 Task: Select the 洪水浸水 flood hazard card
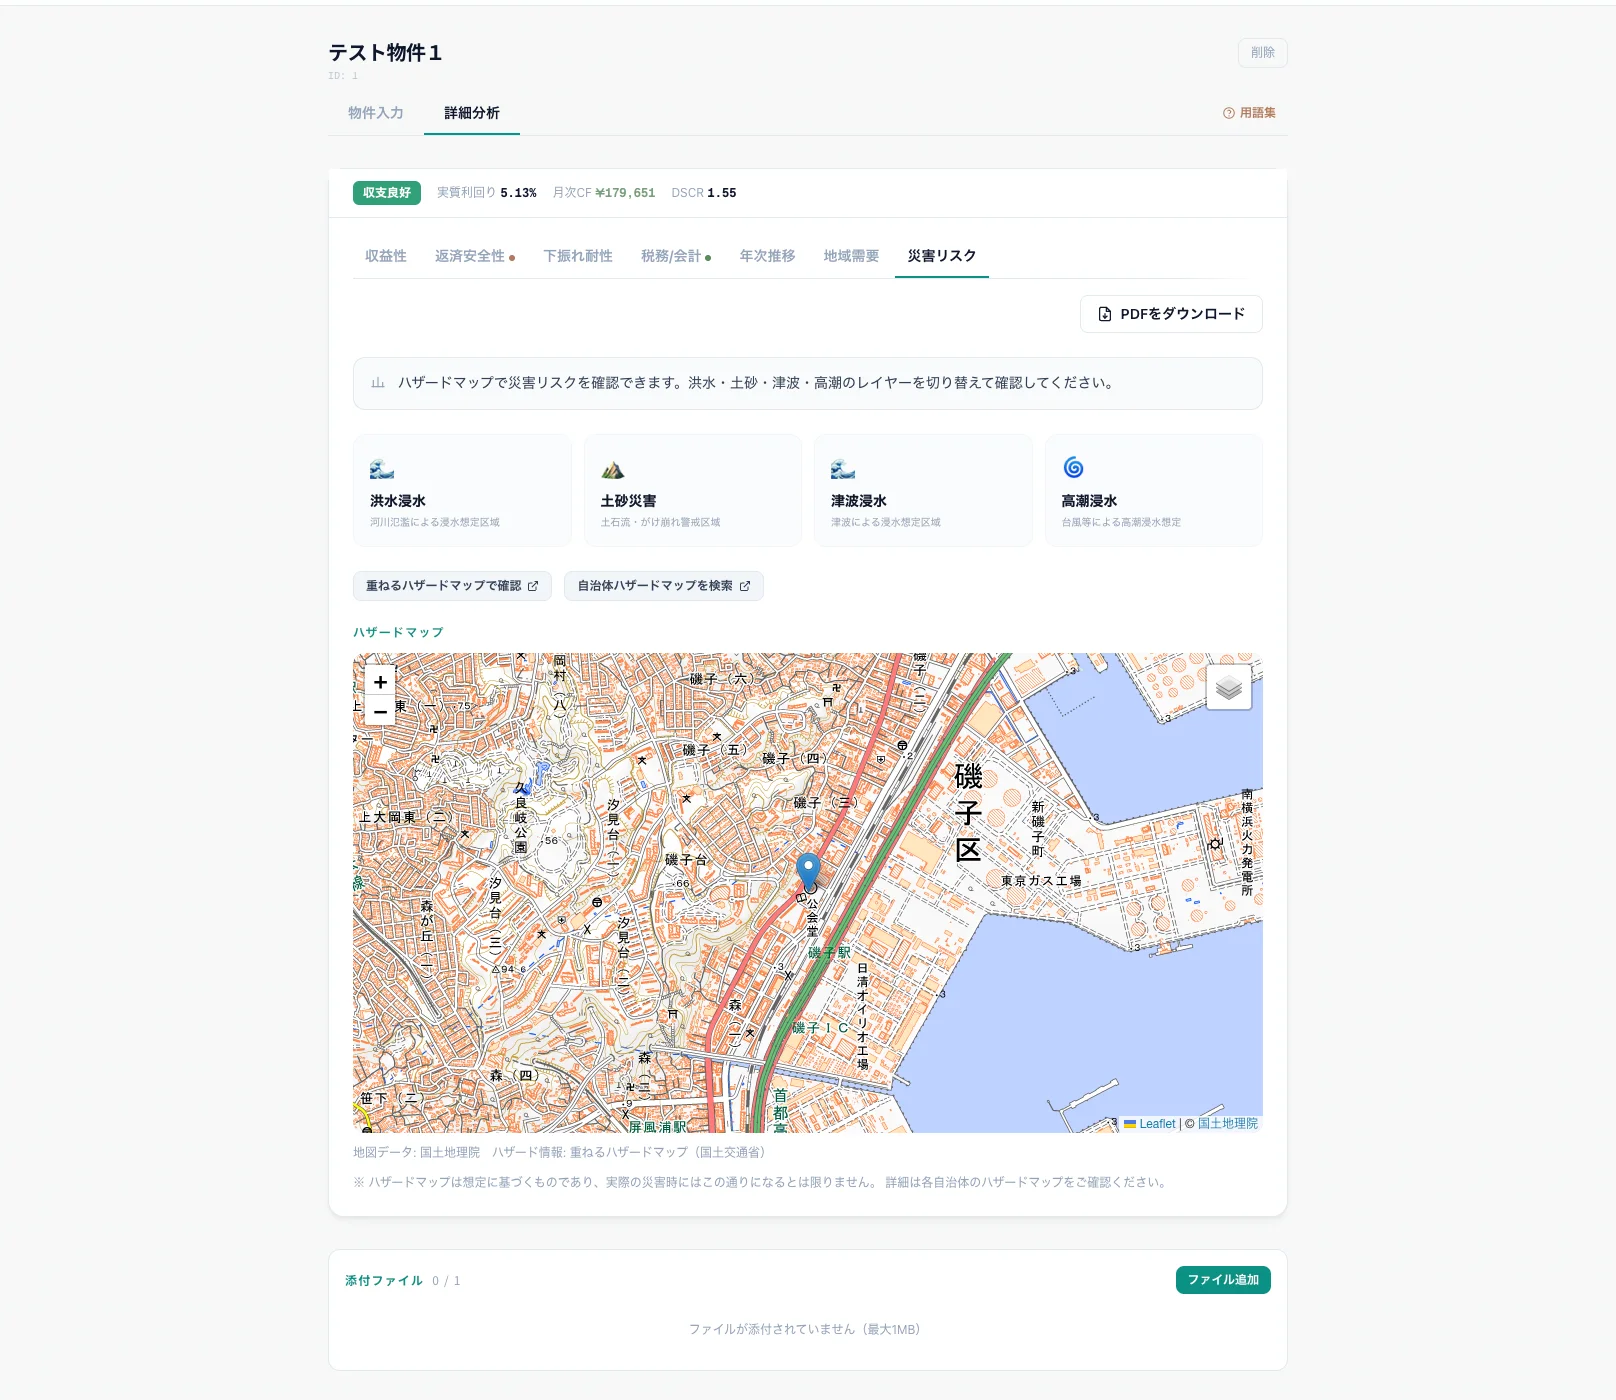coord(462,490)
